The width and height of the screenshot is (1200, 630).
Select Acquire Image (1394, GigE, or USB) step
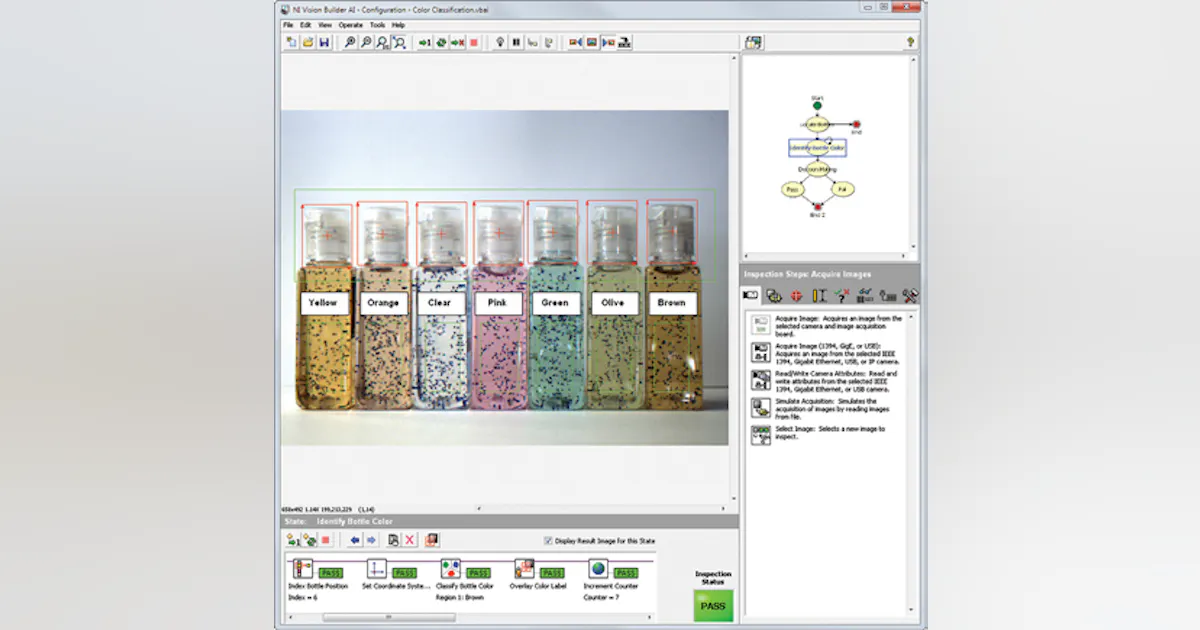[761, 352]
